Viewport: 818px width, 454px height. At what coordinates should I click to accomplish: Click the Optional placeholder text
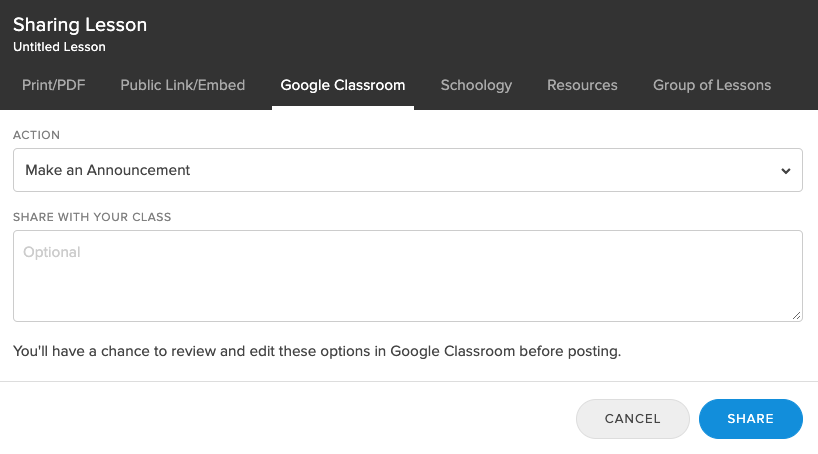(x=52, y=253)
